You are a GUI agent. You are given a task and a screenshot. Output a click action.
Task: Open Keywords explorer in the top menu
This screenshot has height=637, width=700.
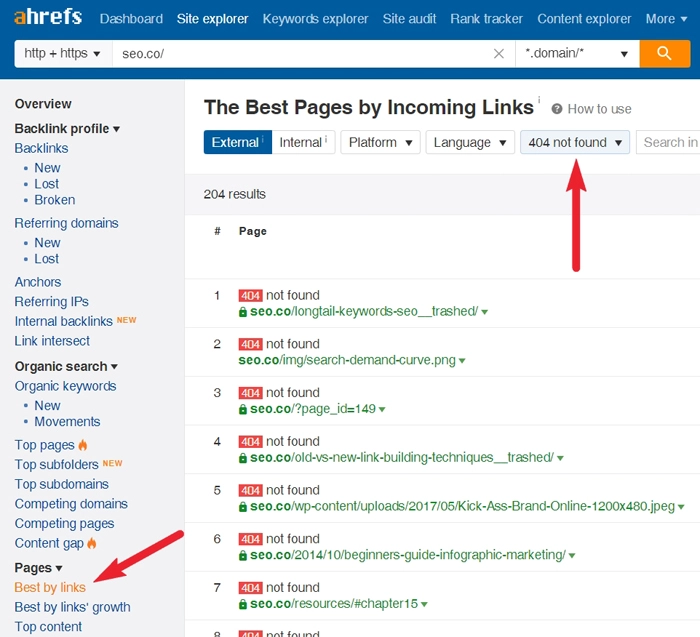pyautogui.click(x=316, y=19)
